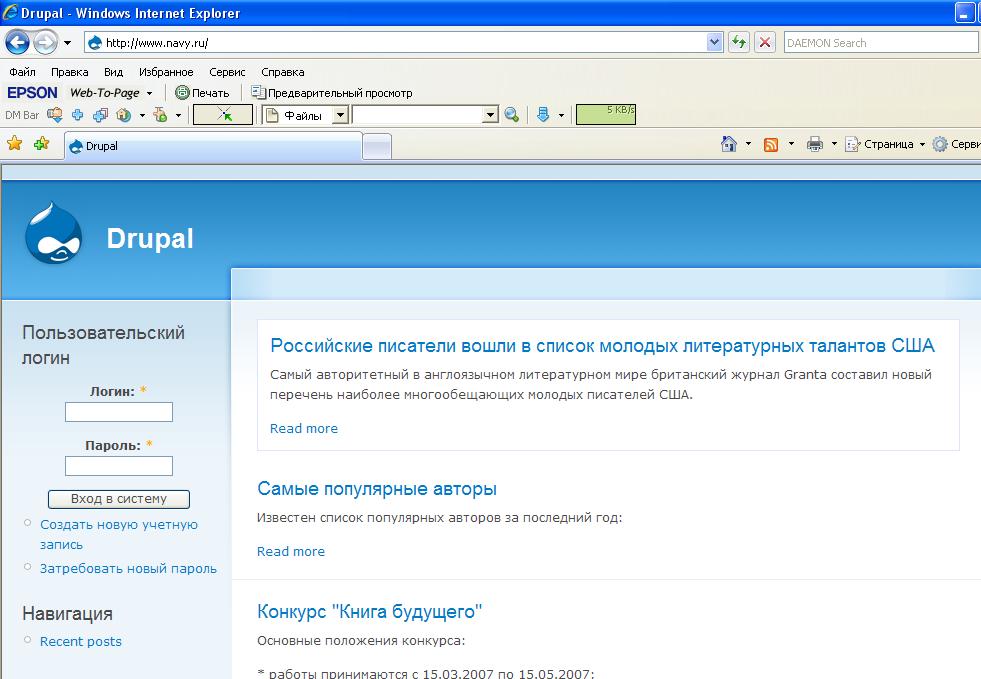The height and width of the screenshot is (679, 981).
Task: Click the Печать print button
Action: (x=202, y=93)
